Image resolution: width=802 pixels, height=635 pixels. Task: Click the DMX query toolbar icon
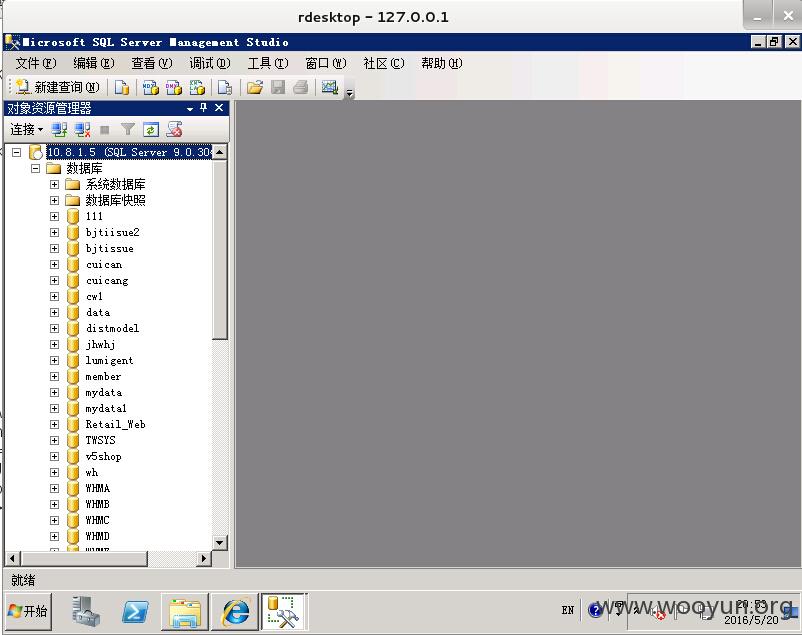coord(173,87)
